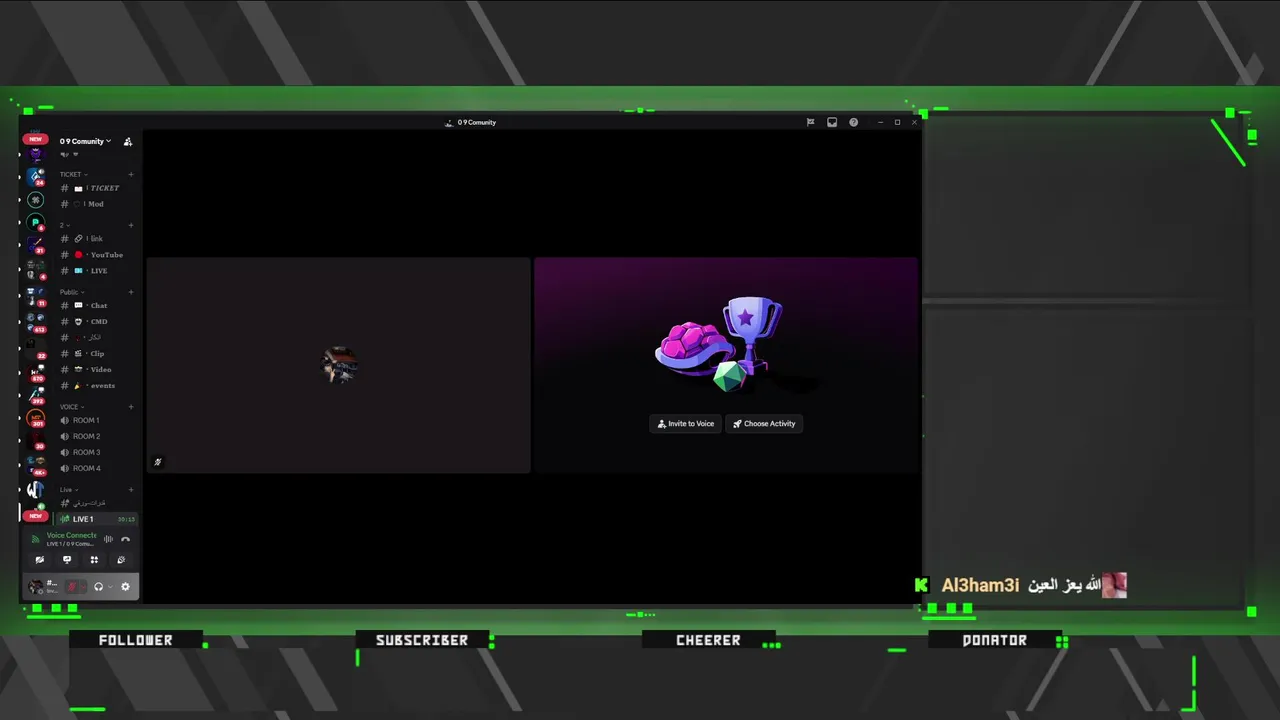Open server icon with 21 badge
The width and height of the screenshot is (1280, 720).
click(36, 246)
